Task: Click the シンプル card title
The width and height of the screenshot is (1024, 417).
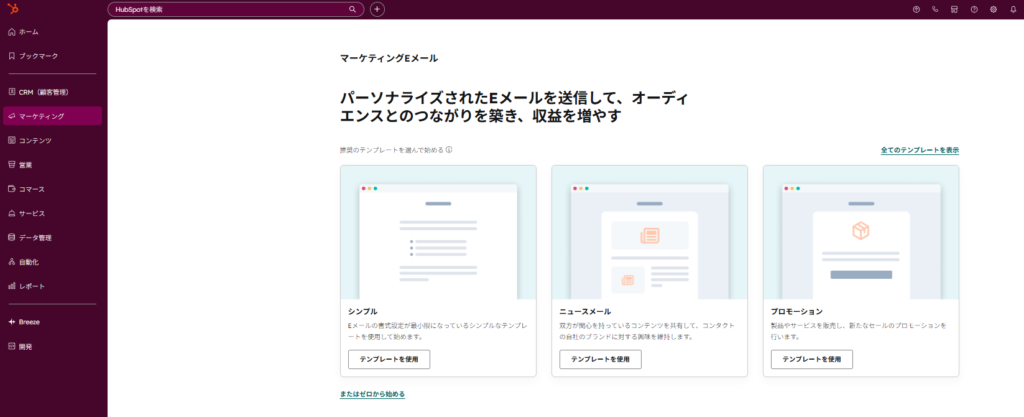Action: [362, 311]
